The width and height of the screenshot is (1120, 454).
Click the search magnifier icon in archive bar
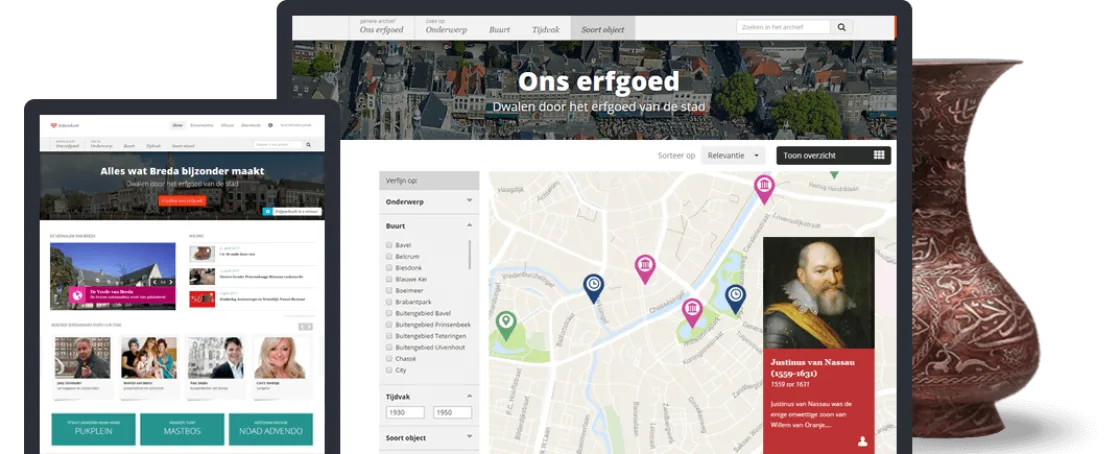point(842,28)
